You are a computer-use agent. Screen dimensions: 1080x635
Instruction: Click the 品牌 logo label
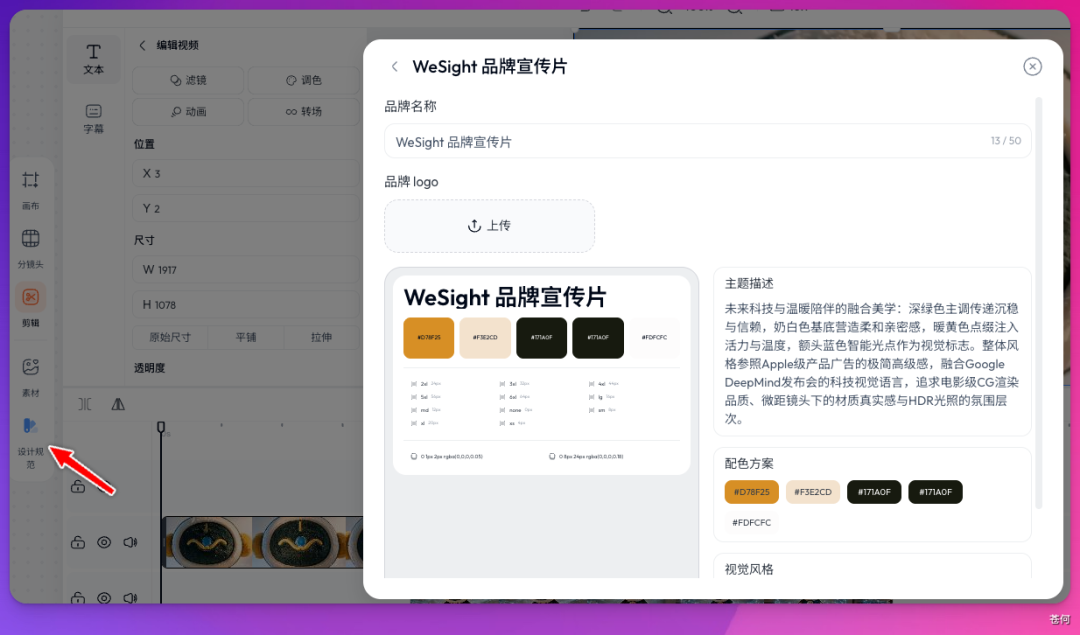click(x=411, y=182)
